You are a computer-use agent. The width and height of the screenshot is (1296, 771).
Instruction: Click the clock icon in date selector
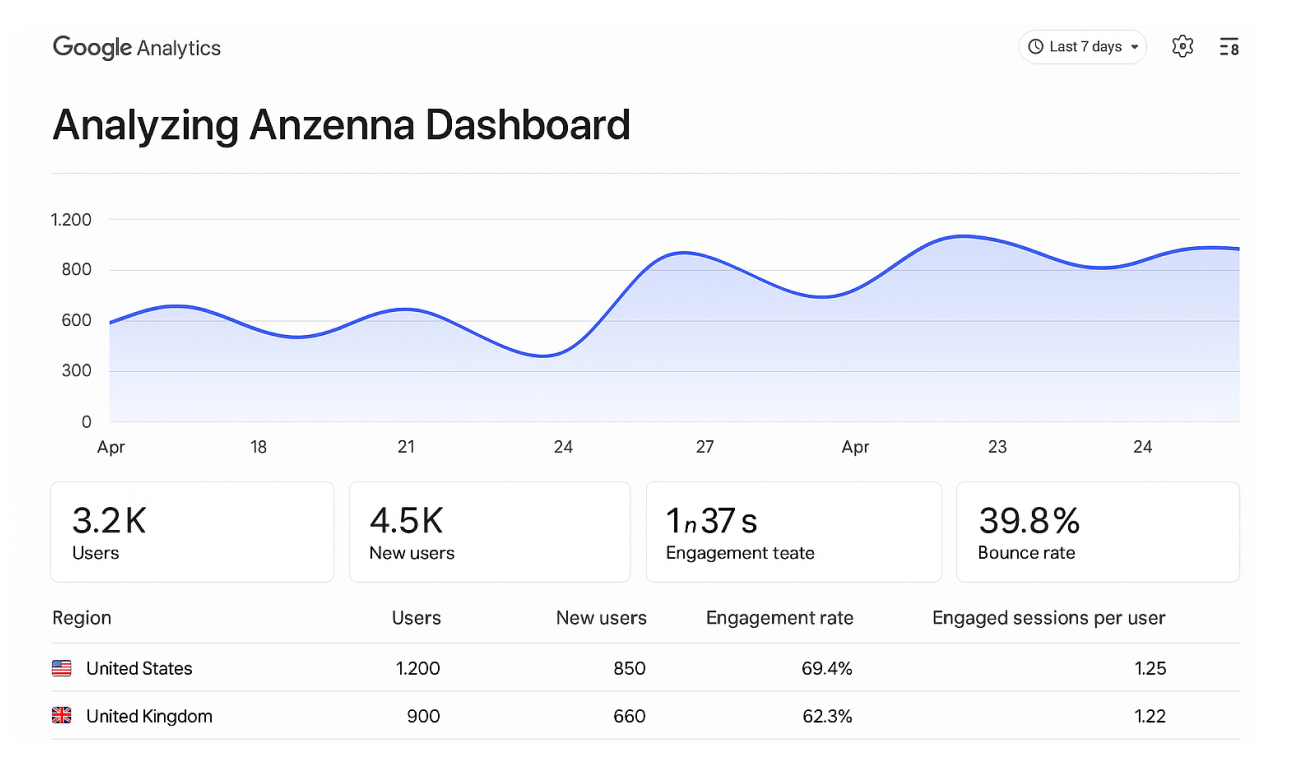pyautogui.click(x=1035, y=47)
